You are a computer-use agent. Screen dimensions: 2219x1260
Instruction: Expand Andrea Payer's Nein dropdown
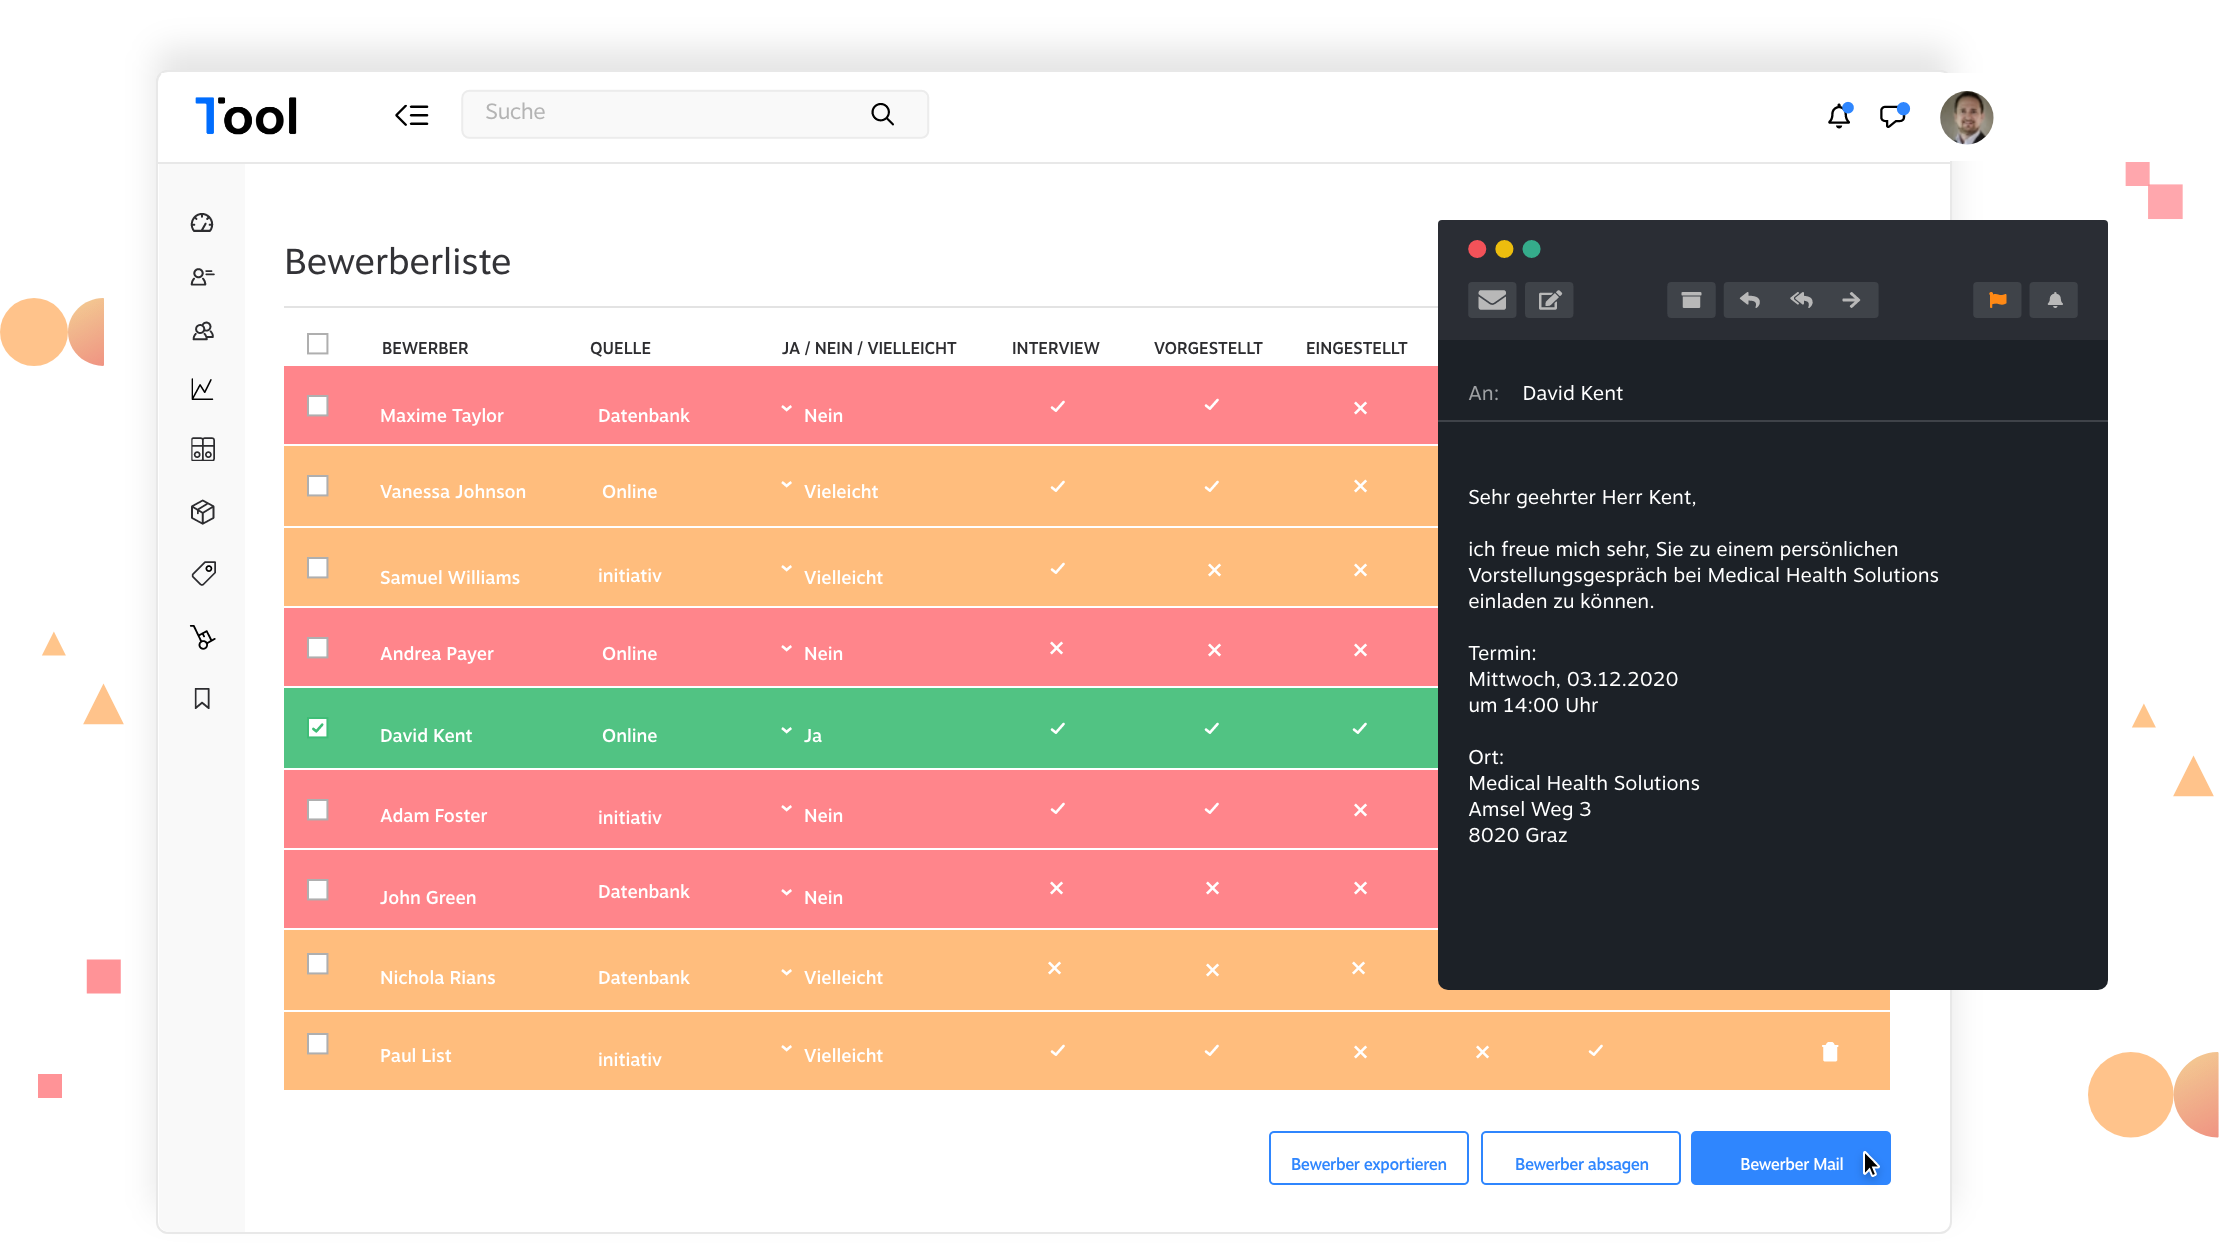click(787, 648)
